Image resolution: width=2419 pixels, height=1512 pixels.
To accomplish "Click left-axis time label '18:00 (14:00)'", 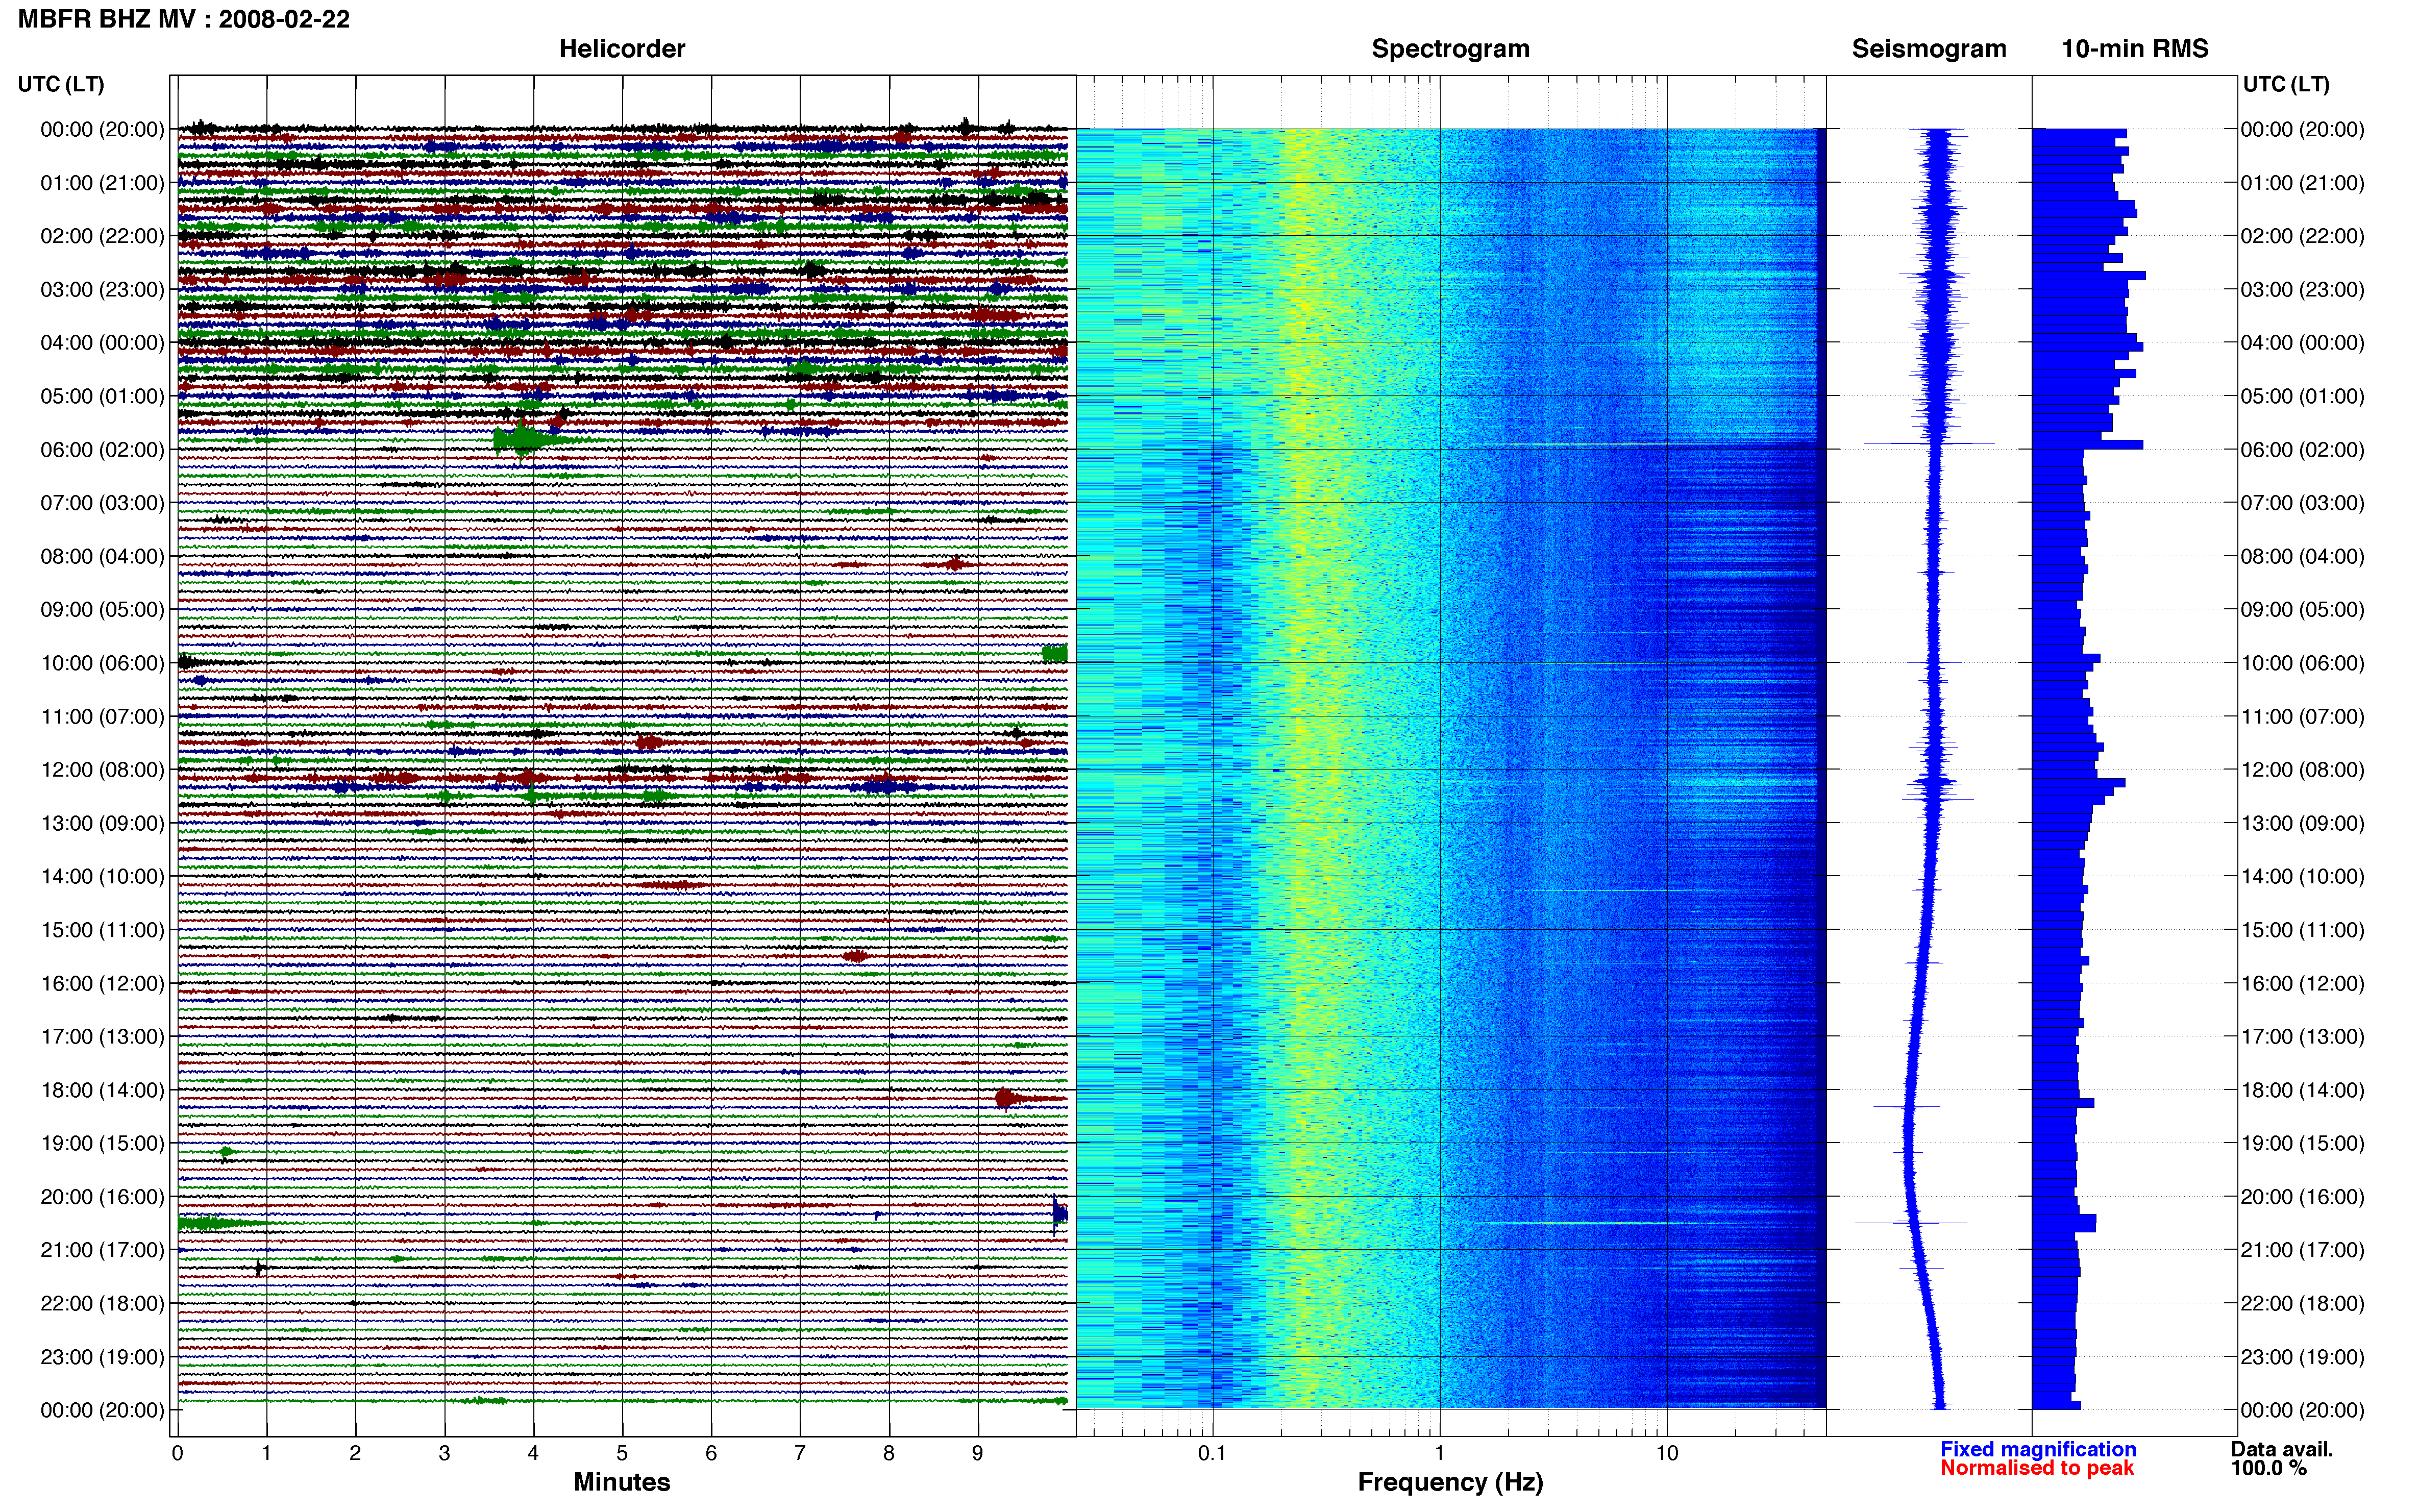I will (102, 1090).
